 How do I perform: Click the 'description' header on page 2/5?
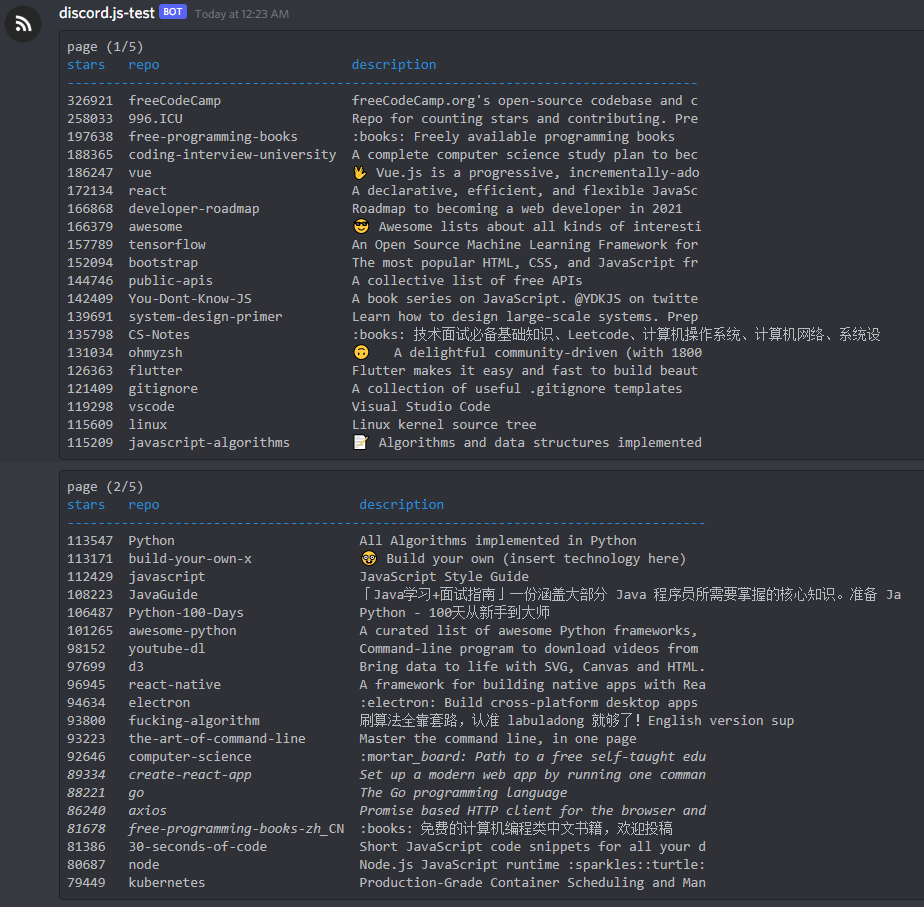pyautogui.click(x=401, y=505)
